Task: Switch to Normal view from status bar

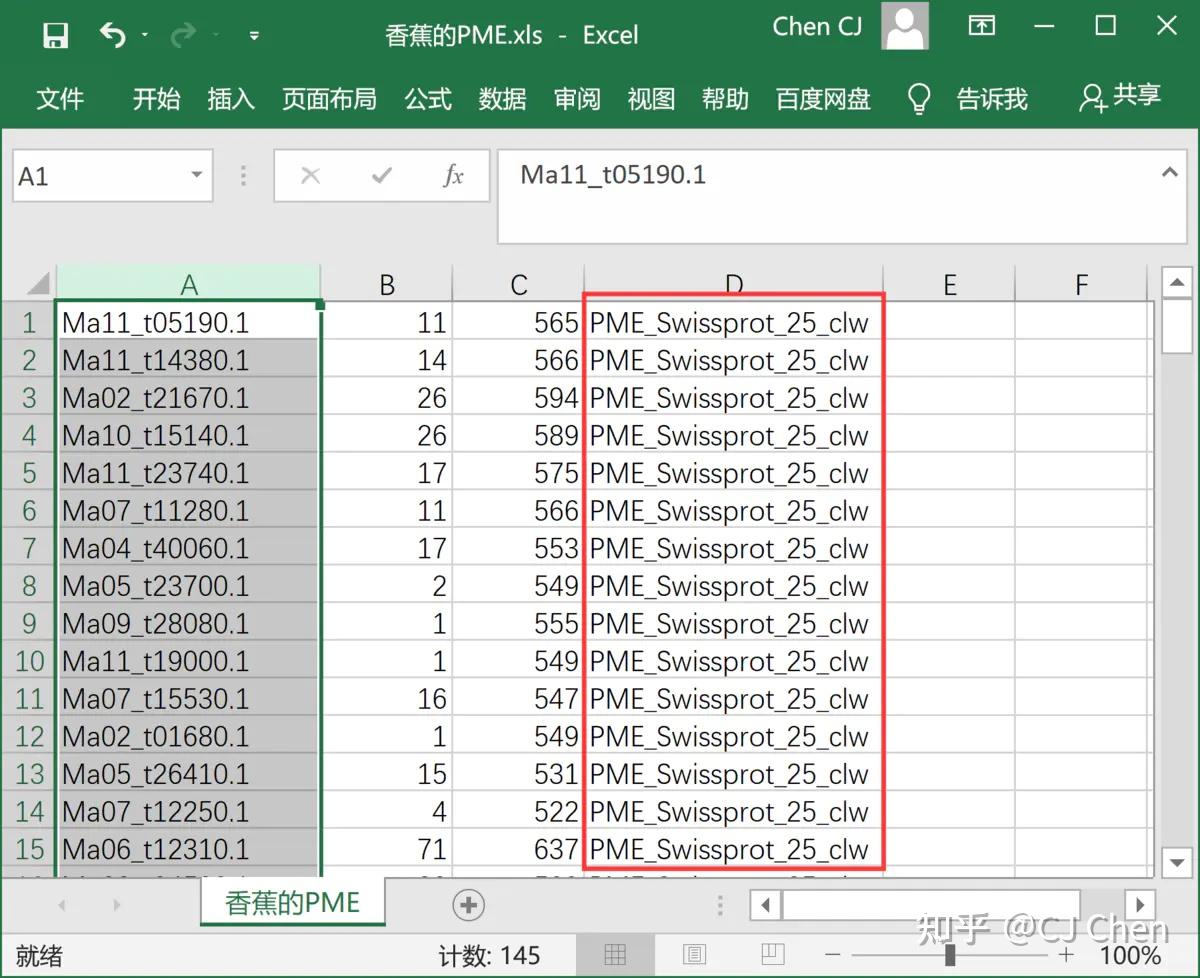Action: tap(615, 954)
